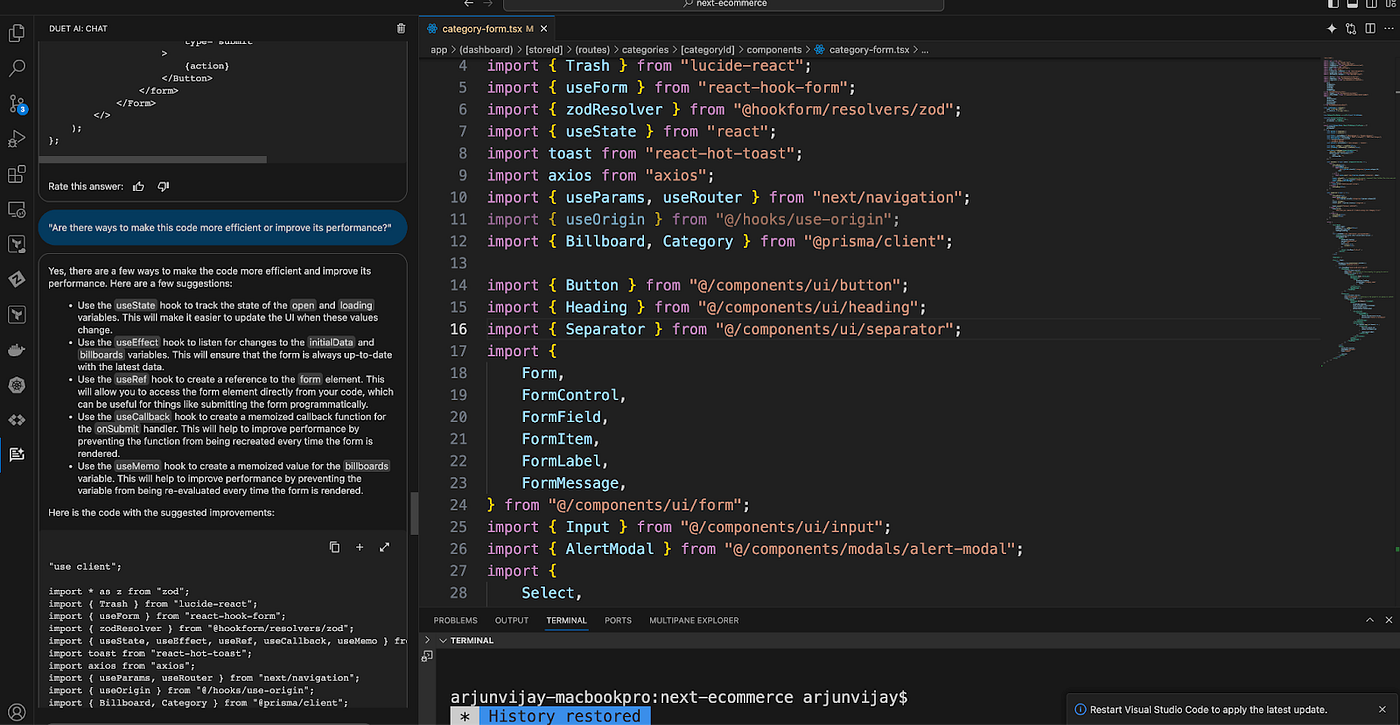Click the Duet AI sparkle icon in editor toolbar

tap(1332, 29)
